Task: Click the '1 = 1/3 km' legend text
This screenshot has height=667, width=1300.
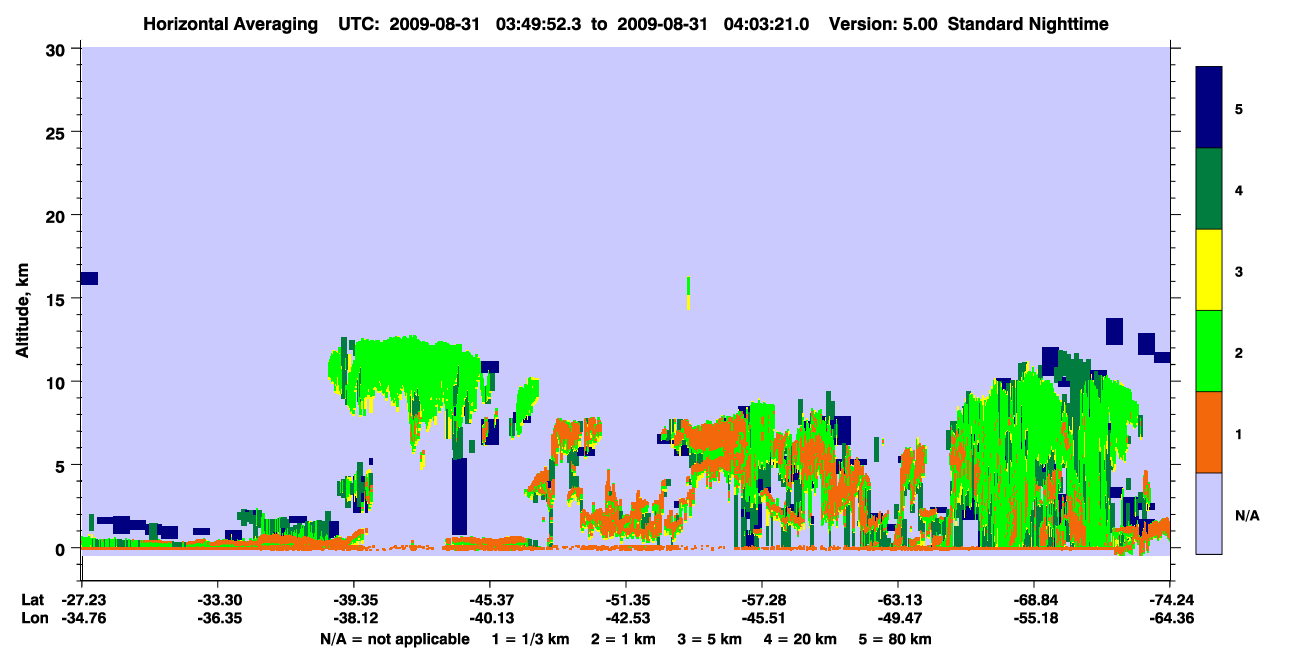Action: click(530, 639)
